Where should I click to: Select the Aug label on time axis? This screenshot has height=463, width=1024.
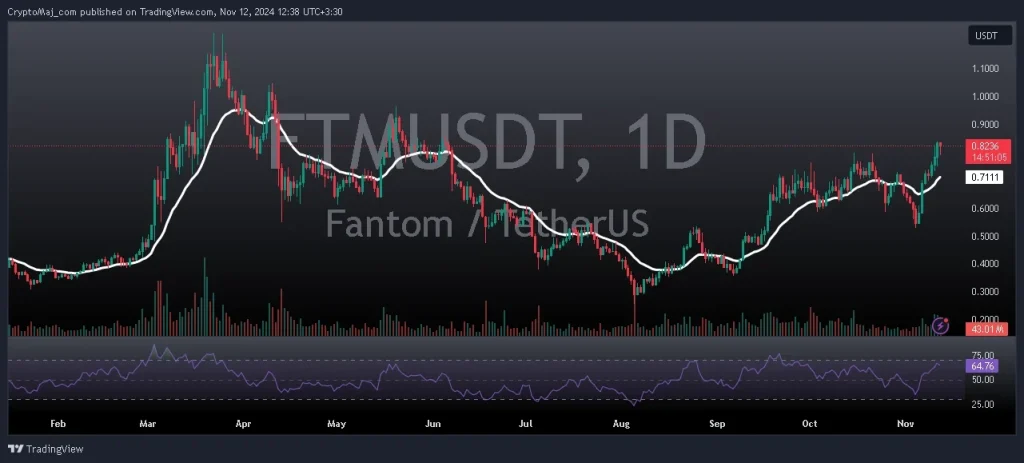point(621,424)
